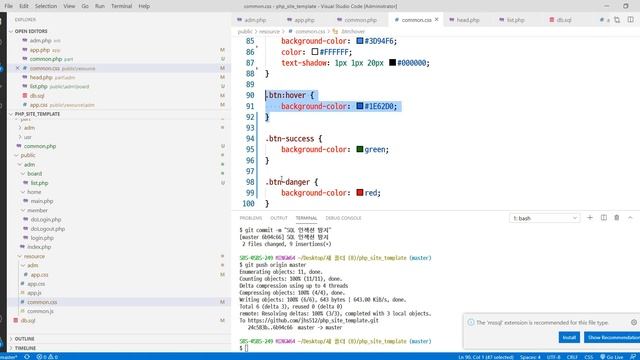
Task: Open the github.com repository link in terminal
Action: (x=313, y=320)
